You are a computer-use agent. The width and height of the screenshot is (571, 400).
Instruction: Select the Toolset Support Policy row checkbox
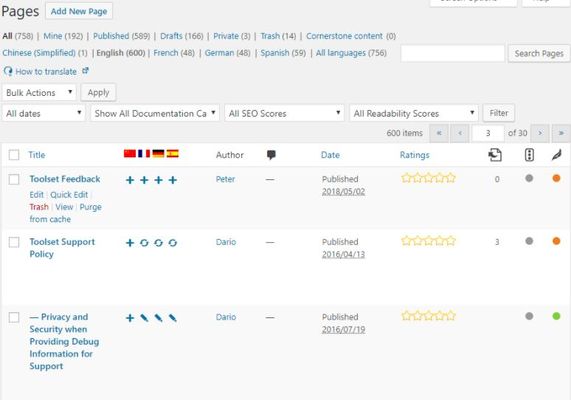coord(14,242)
